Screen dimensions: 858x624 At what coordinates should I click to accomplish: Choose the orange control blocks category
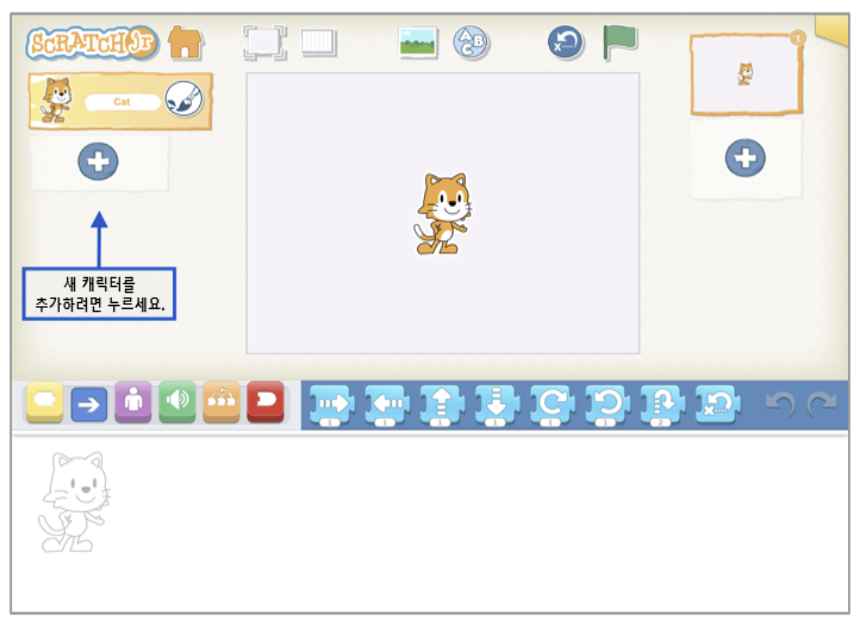pos(221,402)
